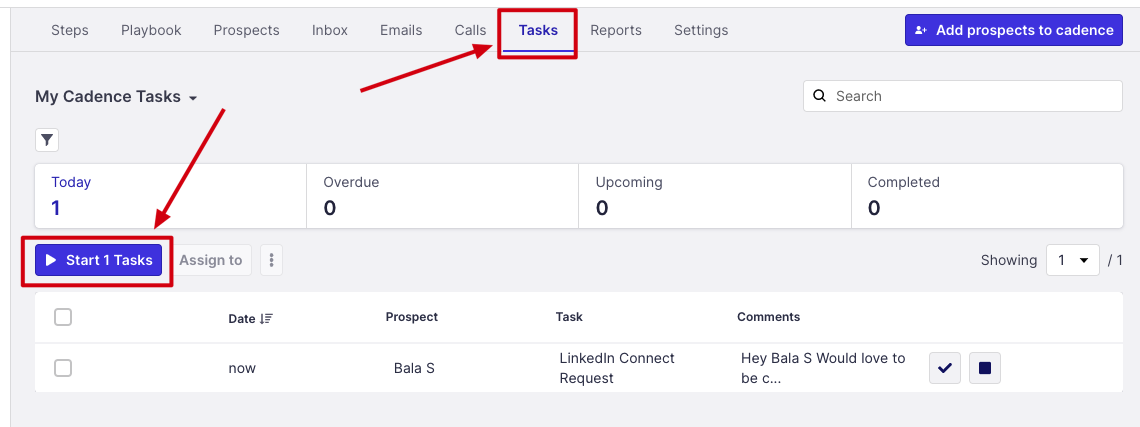1140x427 pixels.
Task: Click the date sort icon
Action: (x=266, y=318)
